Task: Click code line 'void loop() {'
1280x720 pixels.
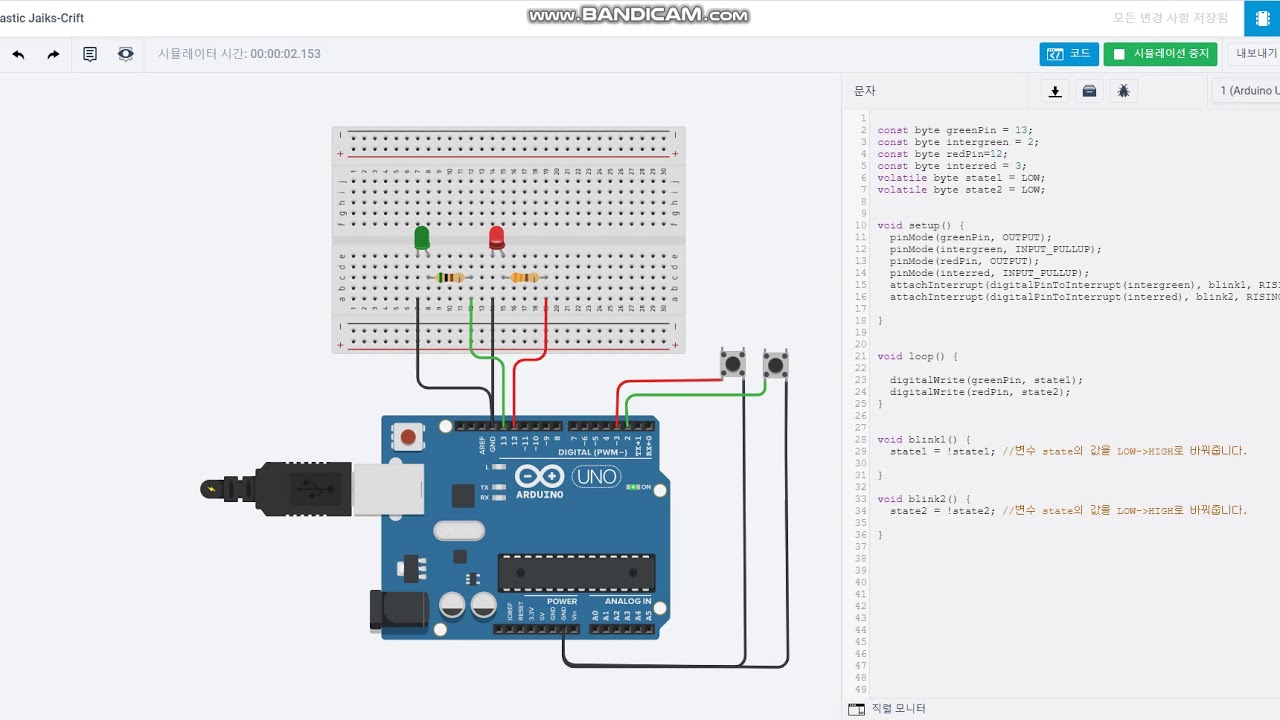Action: pos(918,356)
